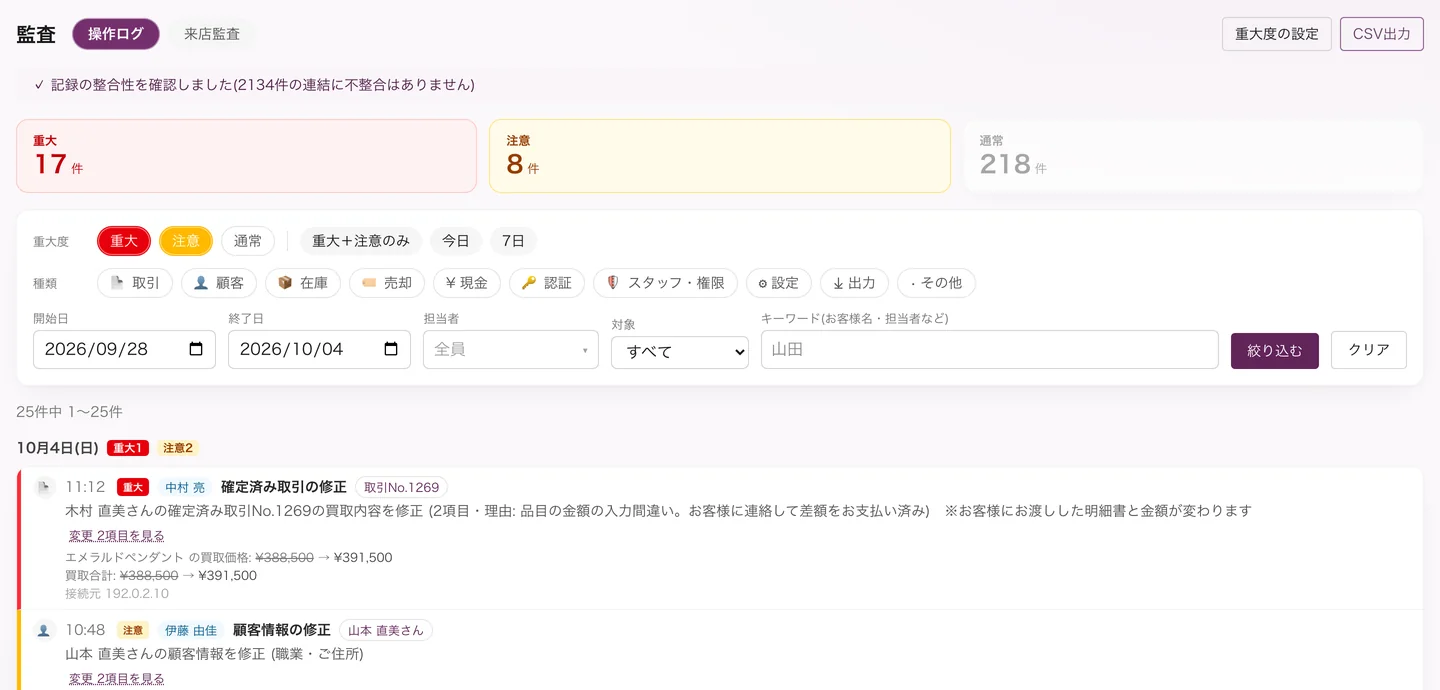Image resolution: width=1440 pixels, height=690 pixels.
Task: Filter by 顧客 type
Action: coord(219,283)
